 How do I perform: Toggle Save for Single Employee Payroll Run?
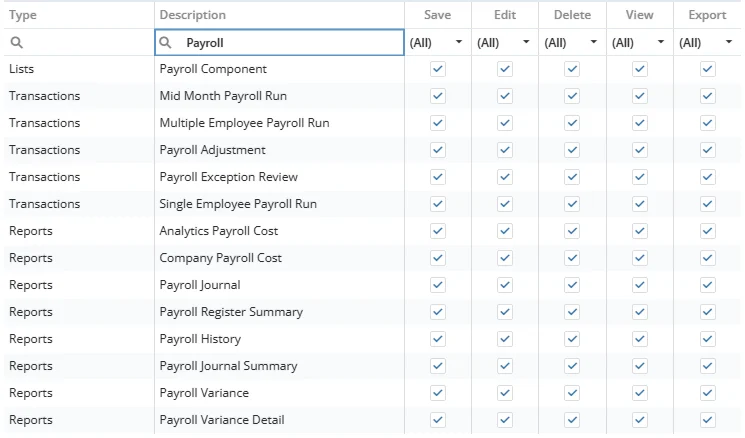[x=438, y=204]
